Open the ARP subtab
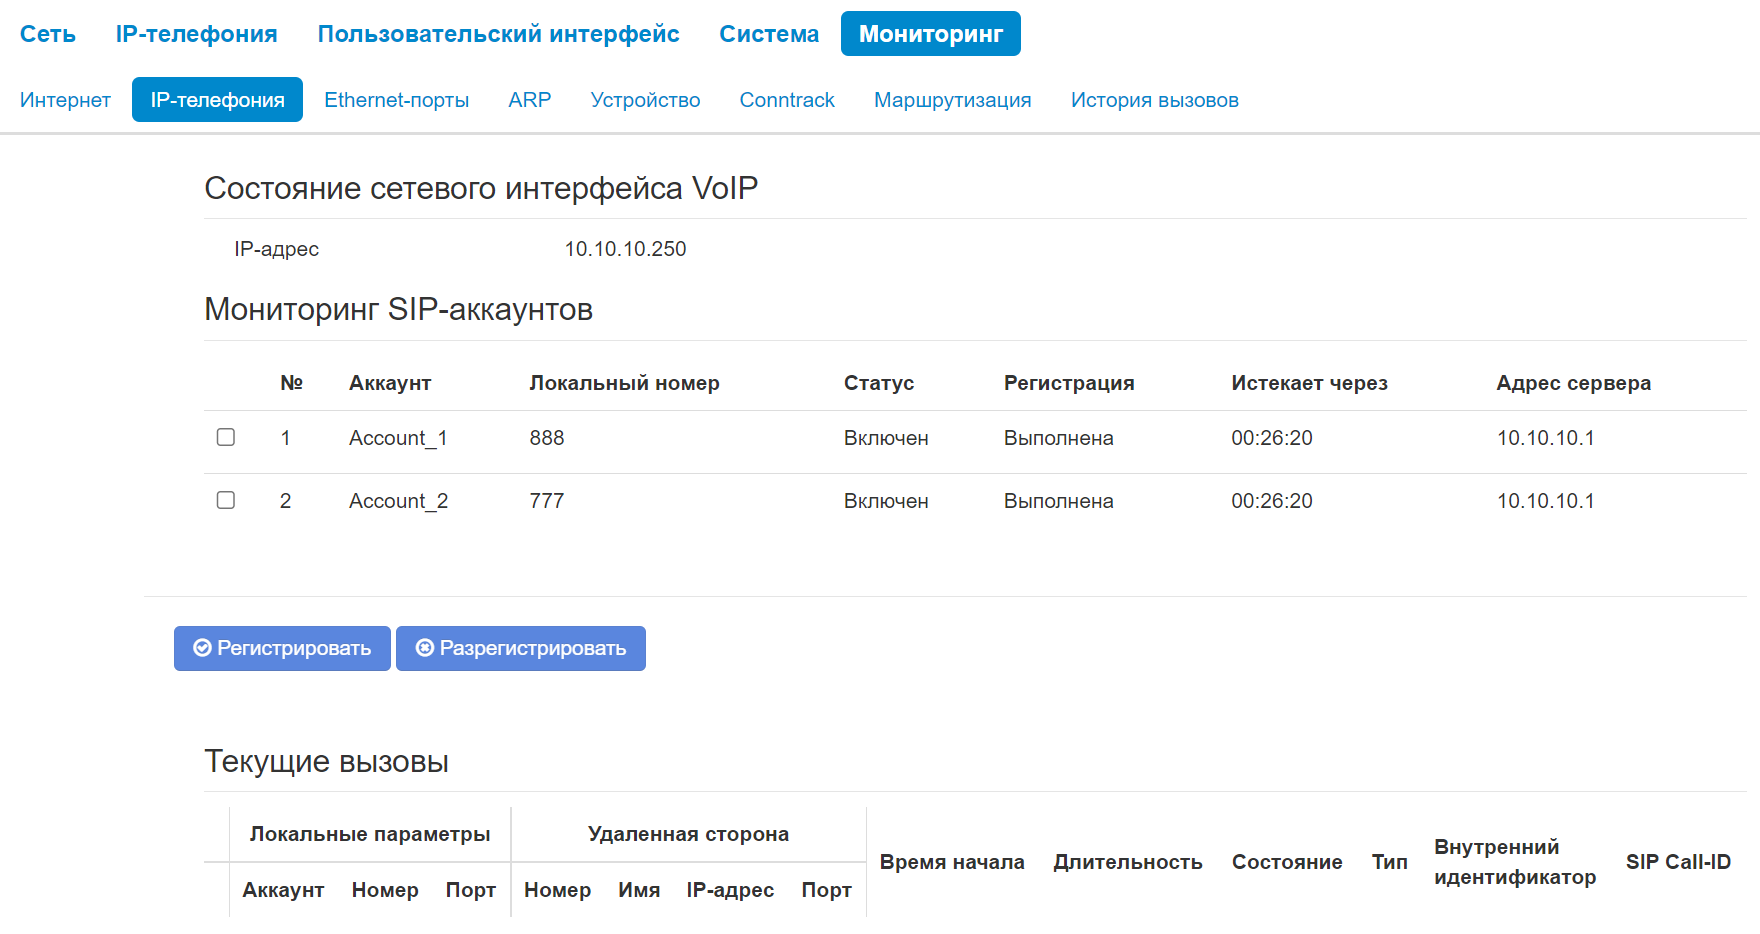Screen dimensions: 1760x934 coord(529,100)
